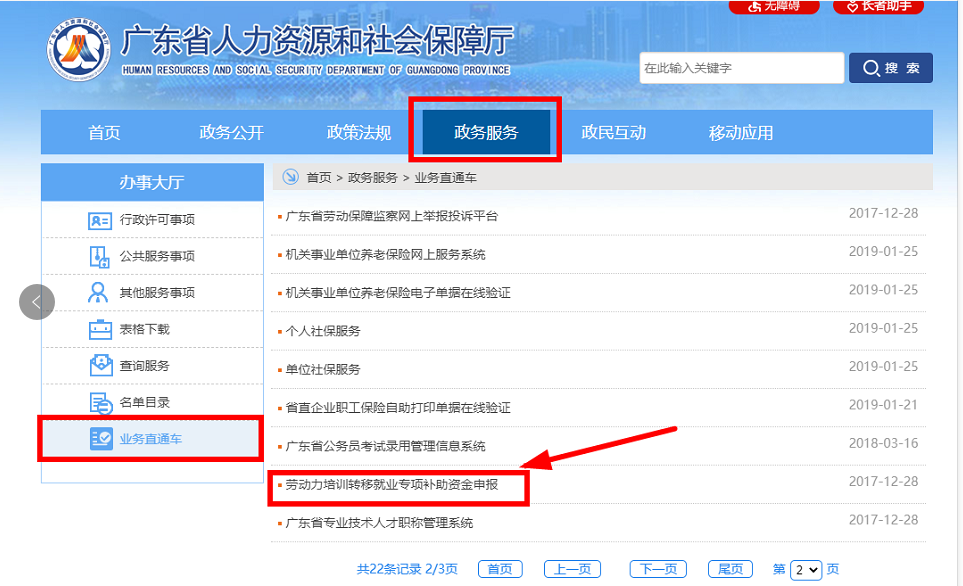This screenshot has height=586, width=963.
Task: Click the 行政许可事项 ID card icon
Action: point(99,221)
